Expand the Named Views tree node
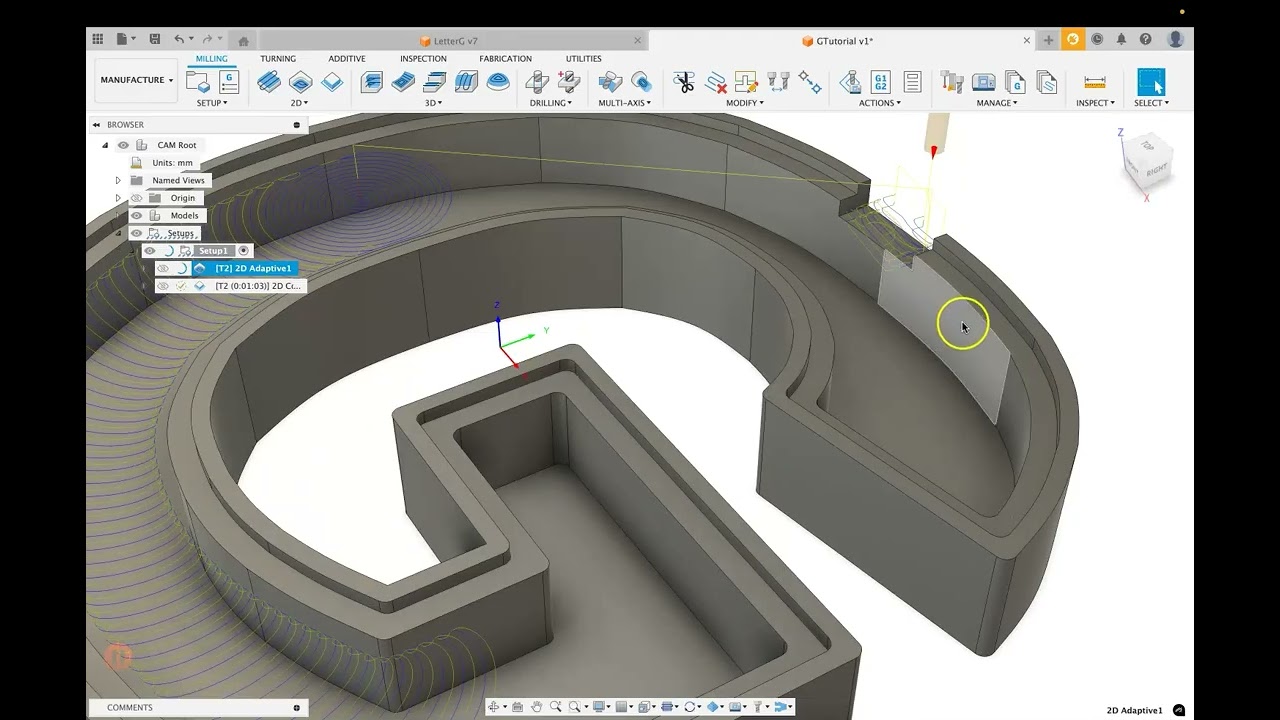 (118, 181)
